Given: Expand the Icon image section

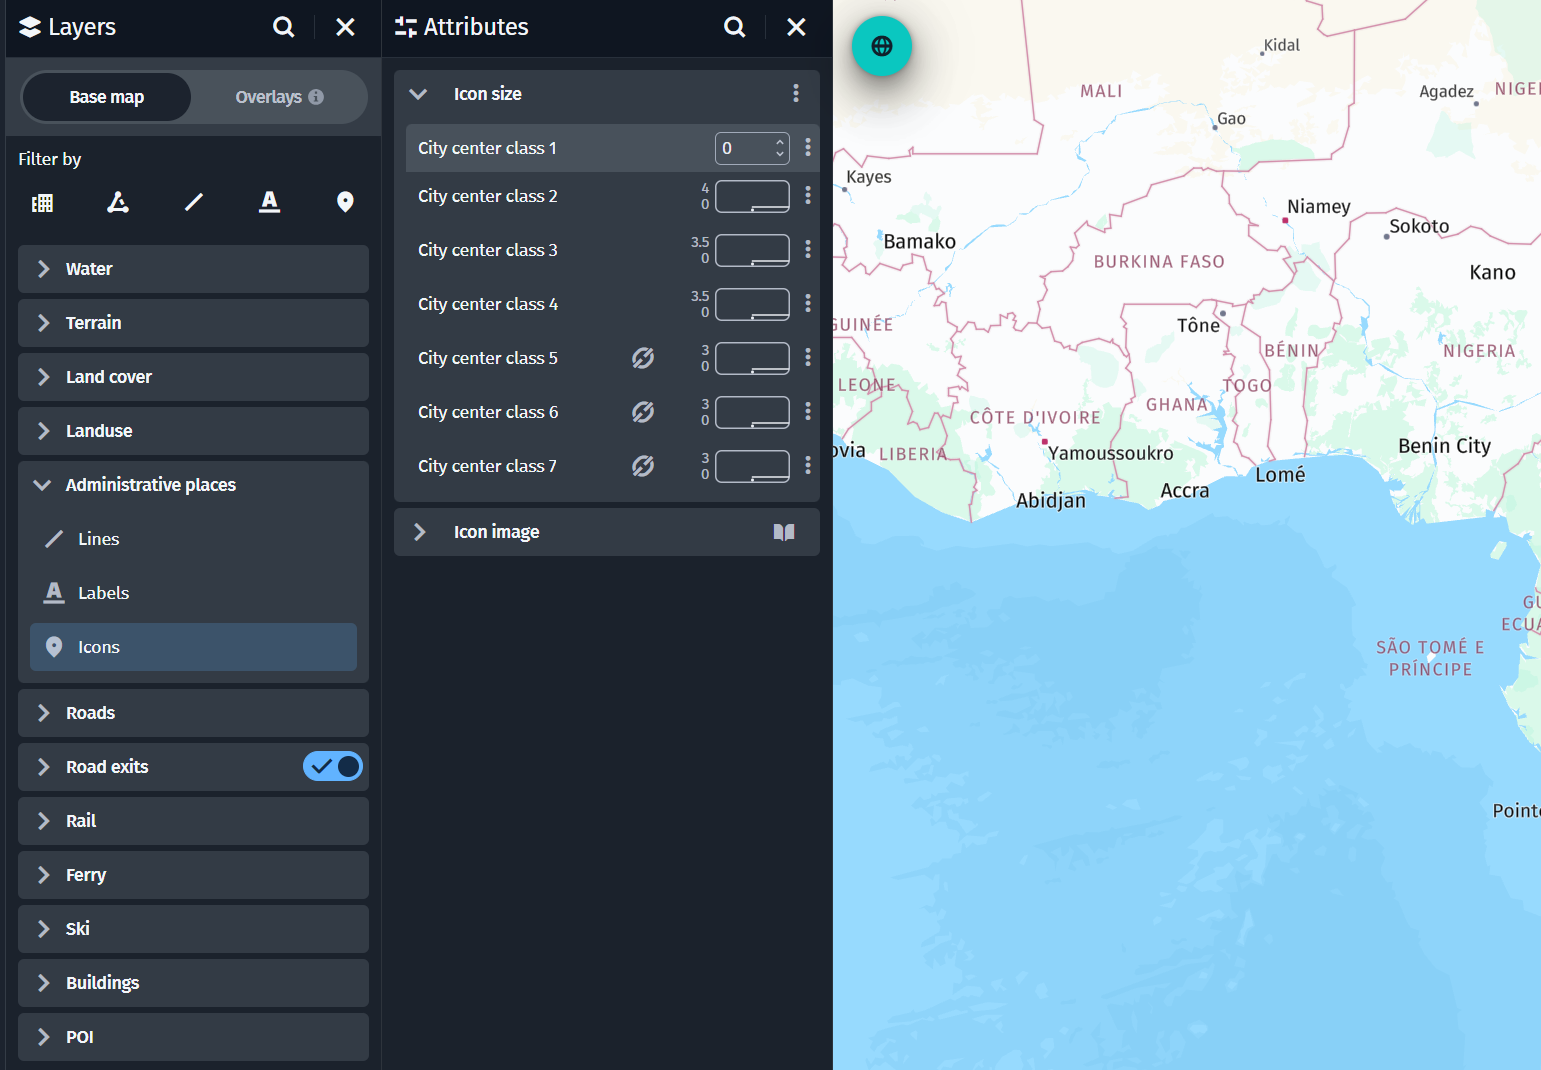Looking at the screenshot, I should coord(420,532).
